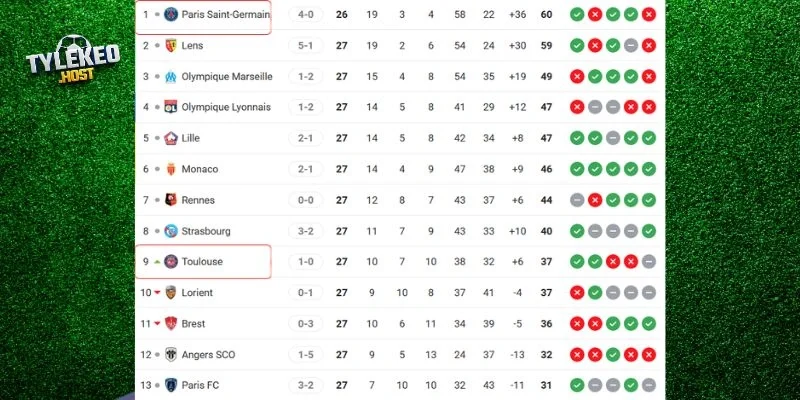
Task: Click the Paris FC club crest
Action: (x=171, y=385)
